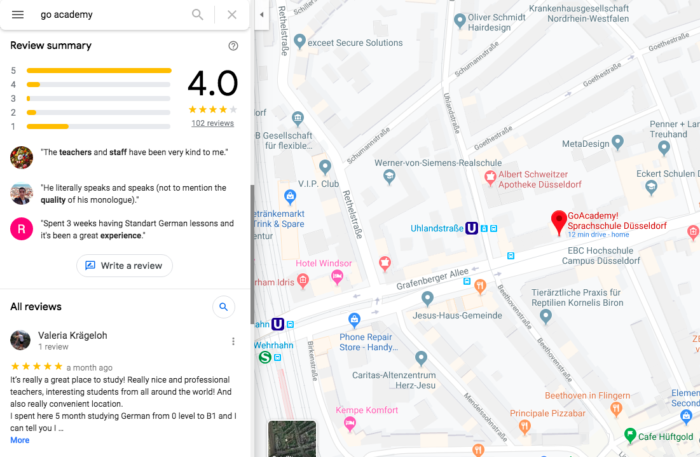Expand review with More link

tap(20, 440)
